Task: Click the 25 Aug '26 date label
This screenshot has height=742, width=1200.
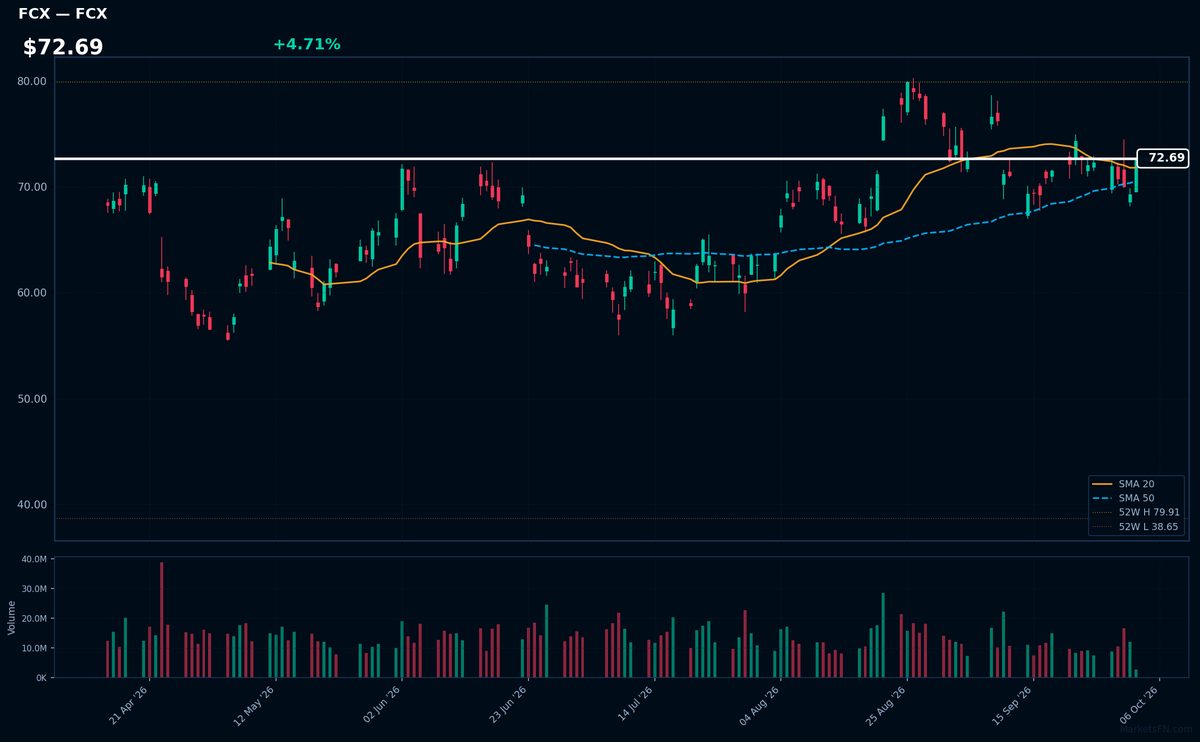Action: coord(888,705)
